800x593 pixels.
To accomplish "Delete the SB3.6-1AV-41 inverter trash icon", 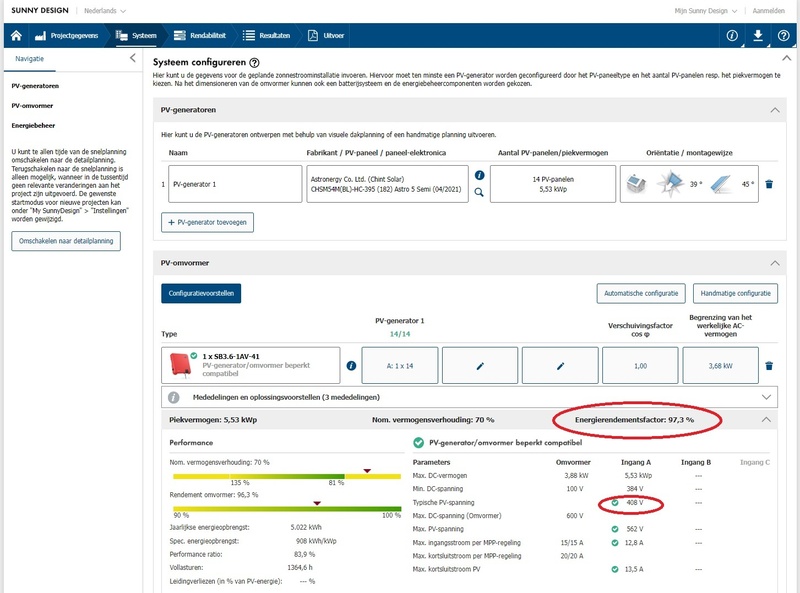I will [769, 365].
